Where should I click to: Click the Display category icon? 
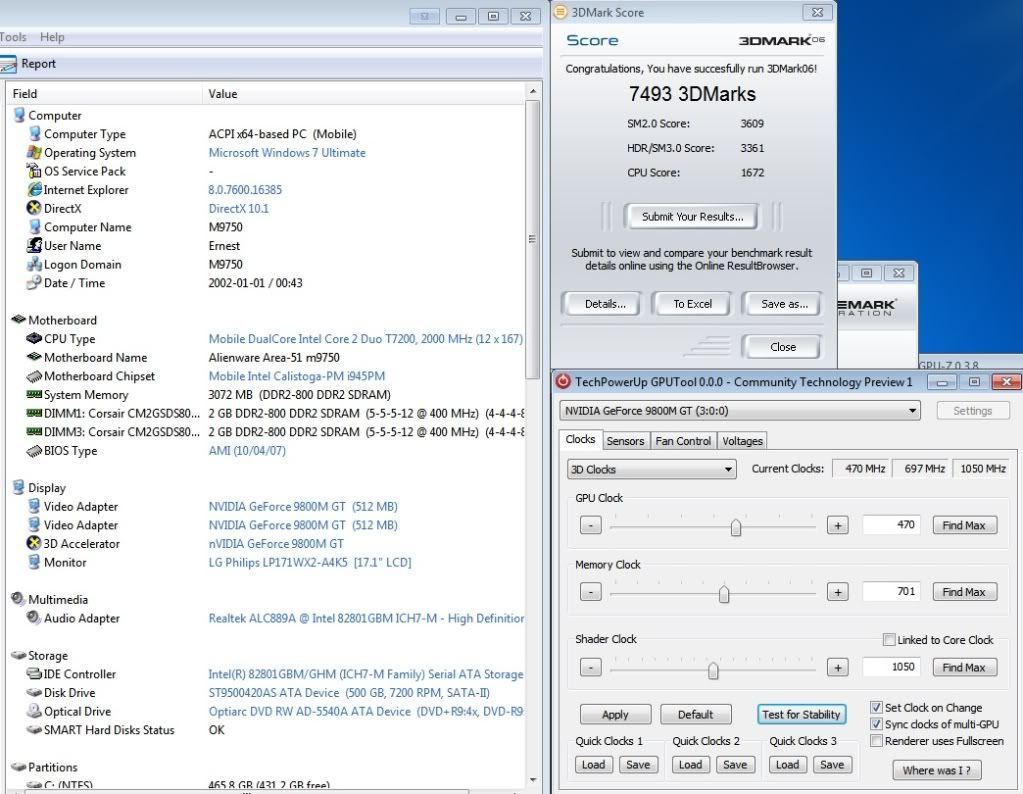pos(19,487)
